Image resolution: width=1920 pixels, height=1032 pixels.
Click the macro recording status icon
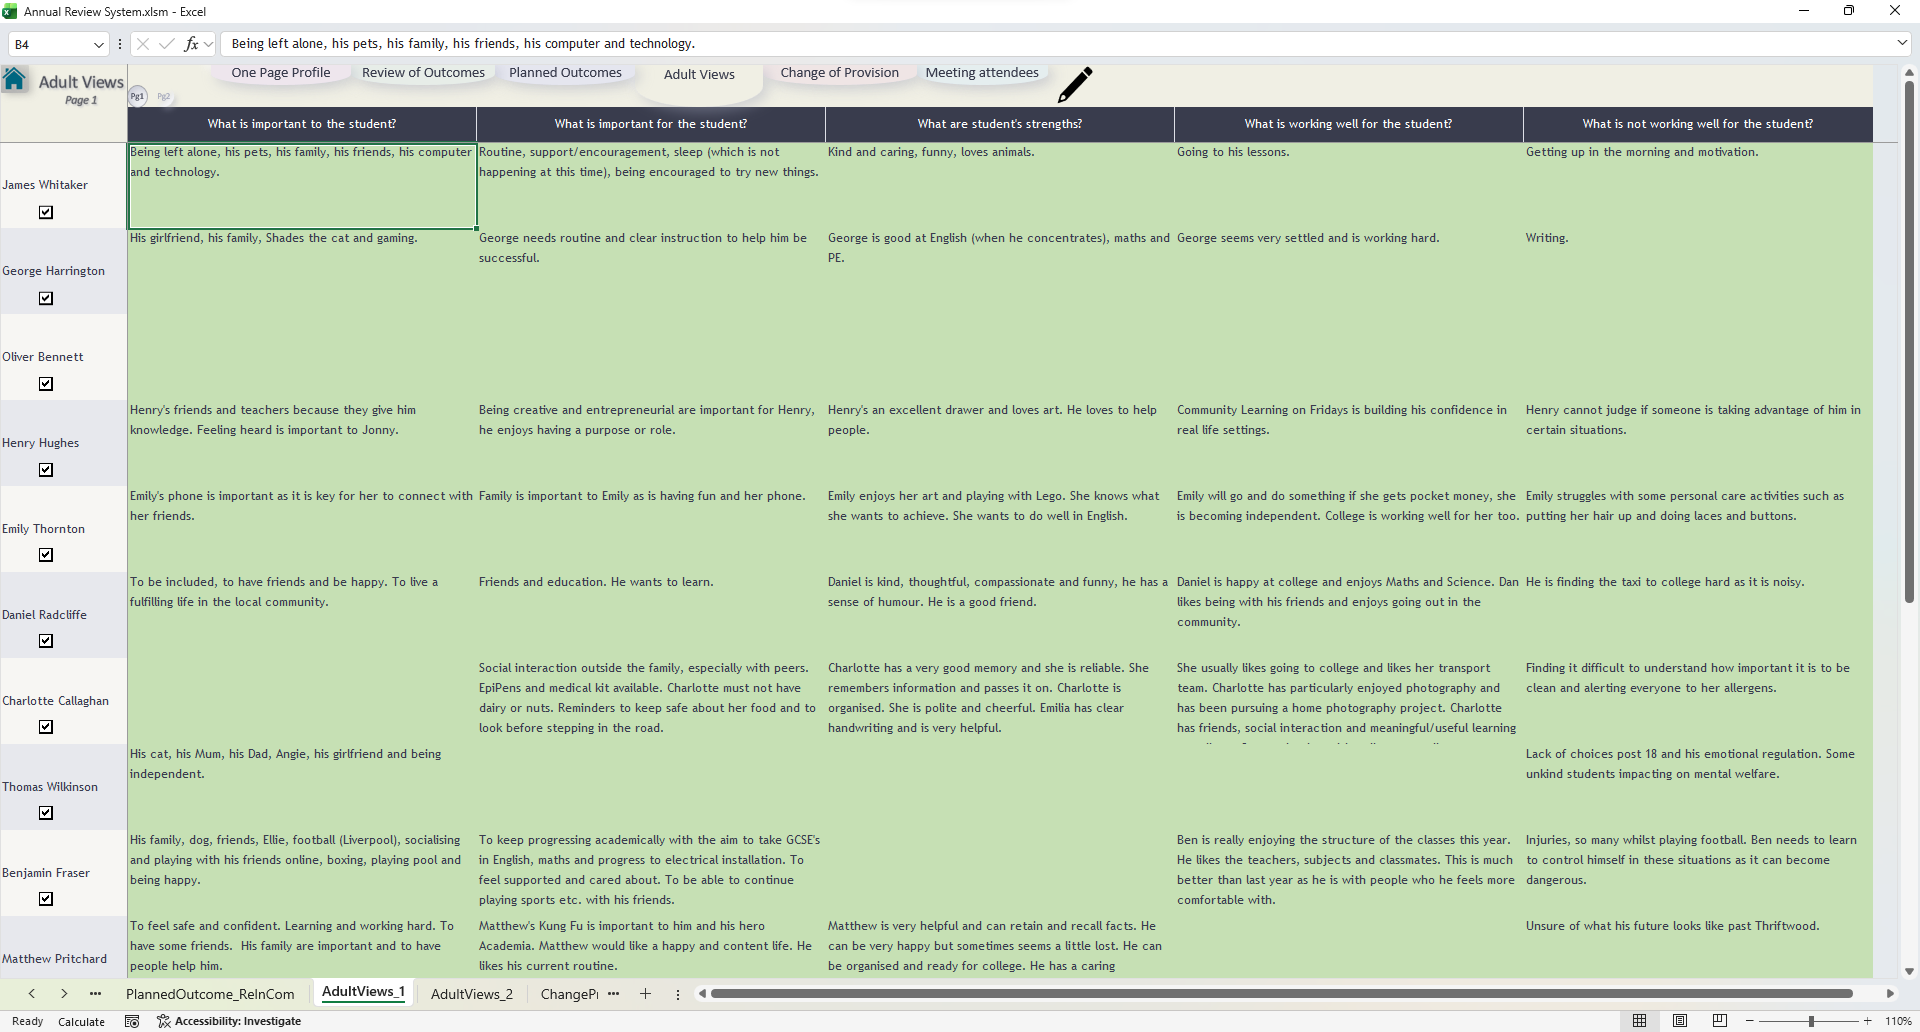tap(132, 1021)
